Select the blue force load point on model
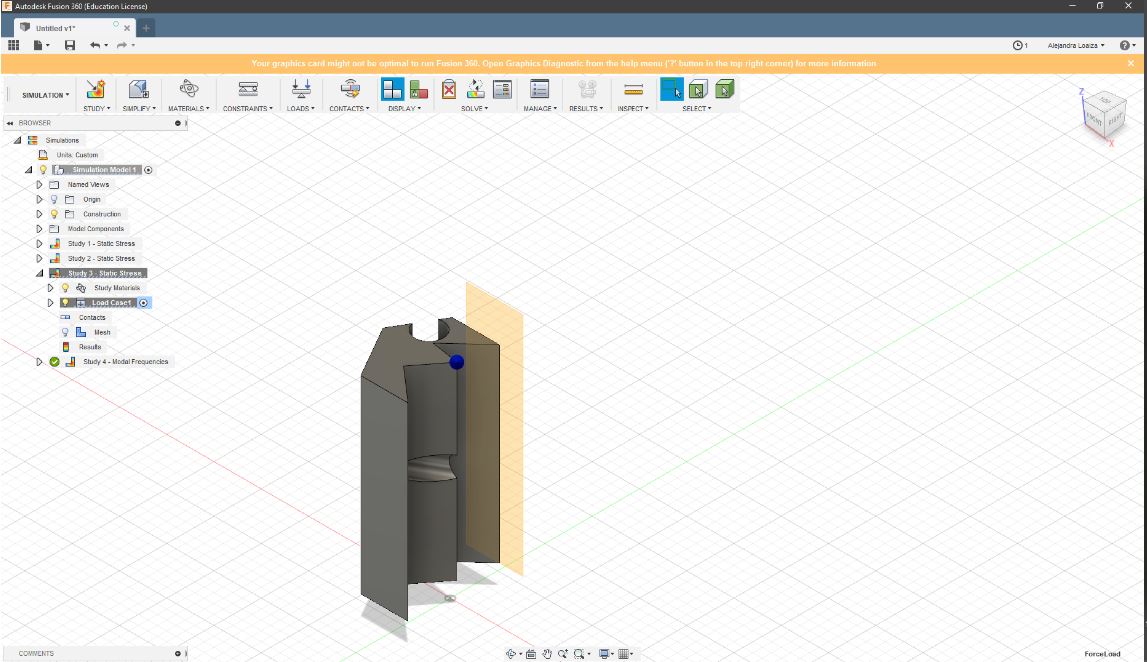1147x662 pixels. tap(456, 362)
